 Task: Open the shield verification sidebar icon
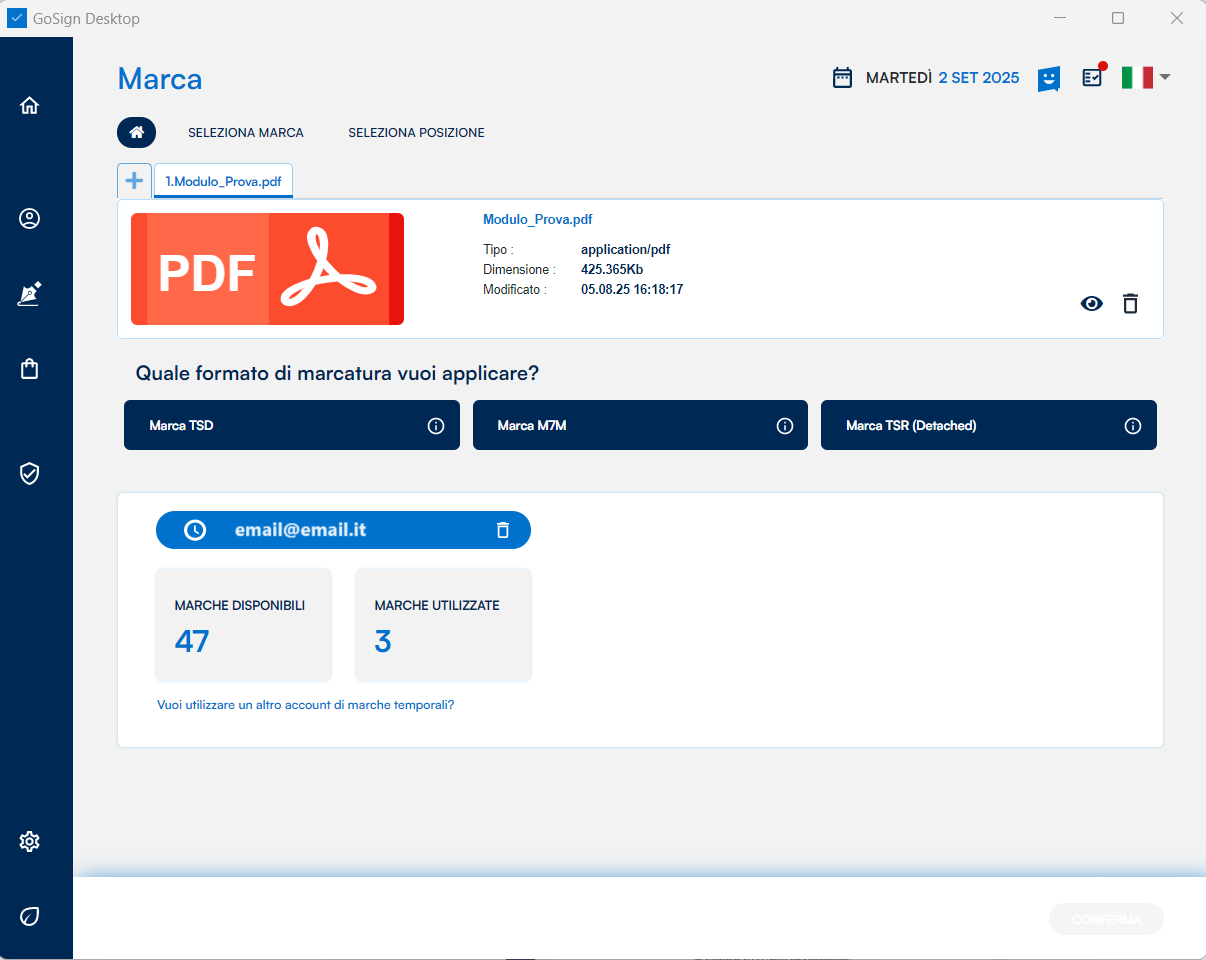coord(29,473)
